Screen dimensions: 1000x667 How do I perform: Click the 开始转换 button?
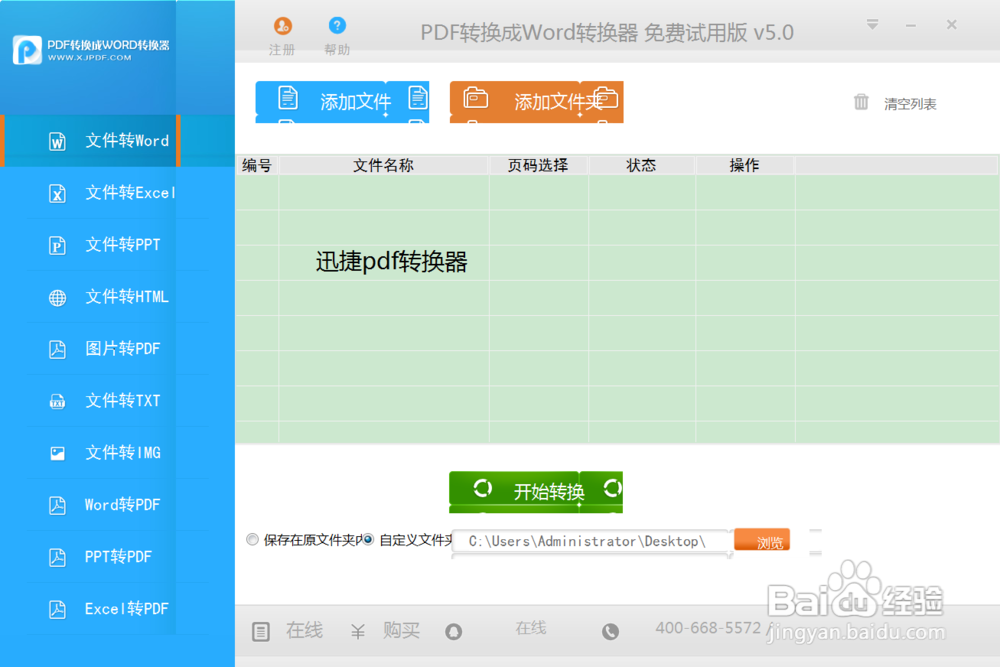coord(536,491)
